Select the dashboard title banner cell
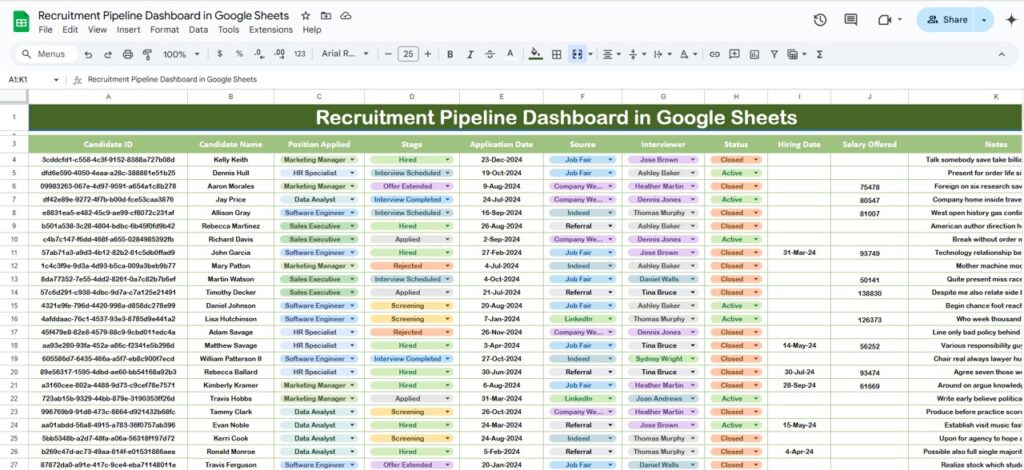1024x470 pixels. click(x=526, y=118)
